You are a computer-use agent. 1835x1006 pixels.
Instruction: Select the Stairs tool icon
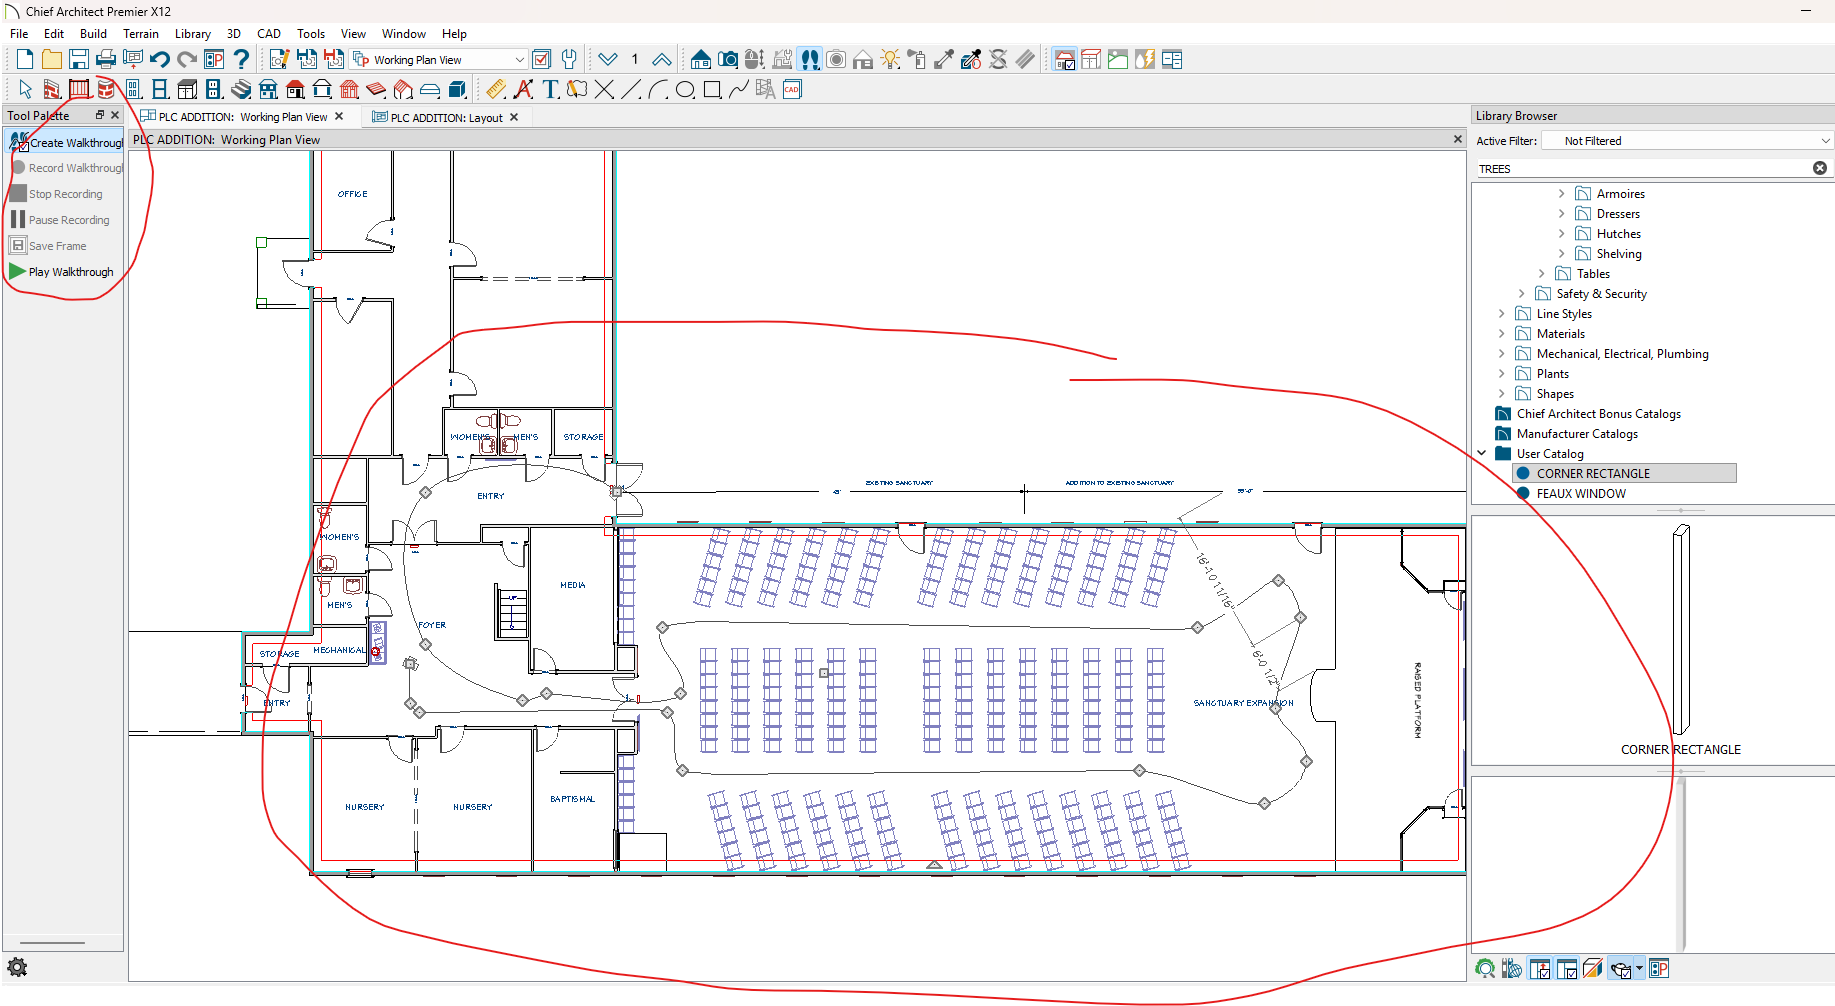241,90
